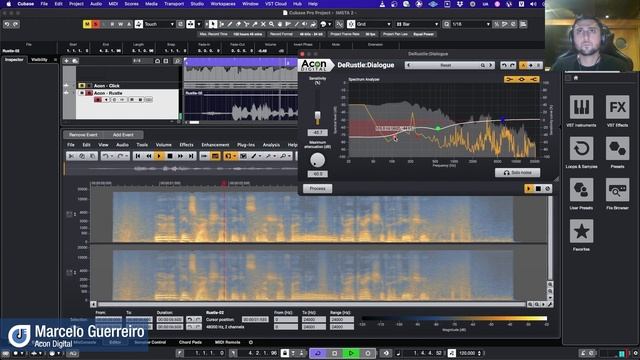Viewport: 640px width, 360px height.
Task: Open the Analysis menu in the editor
Action: tap(271, 145)
